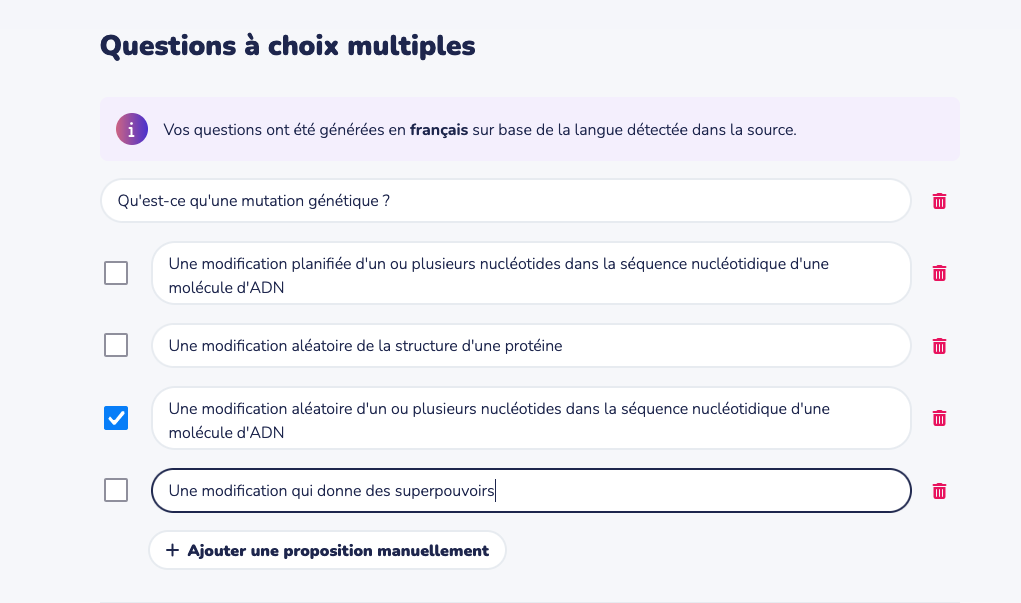Delete the 'superpouvoirs' answer using its trash icon
Viewport: 1021px width, 603px height.
coord(939,491)
